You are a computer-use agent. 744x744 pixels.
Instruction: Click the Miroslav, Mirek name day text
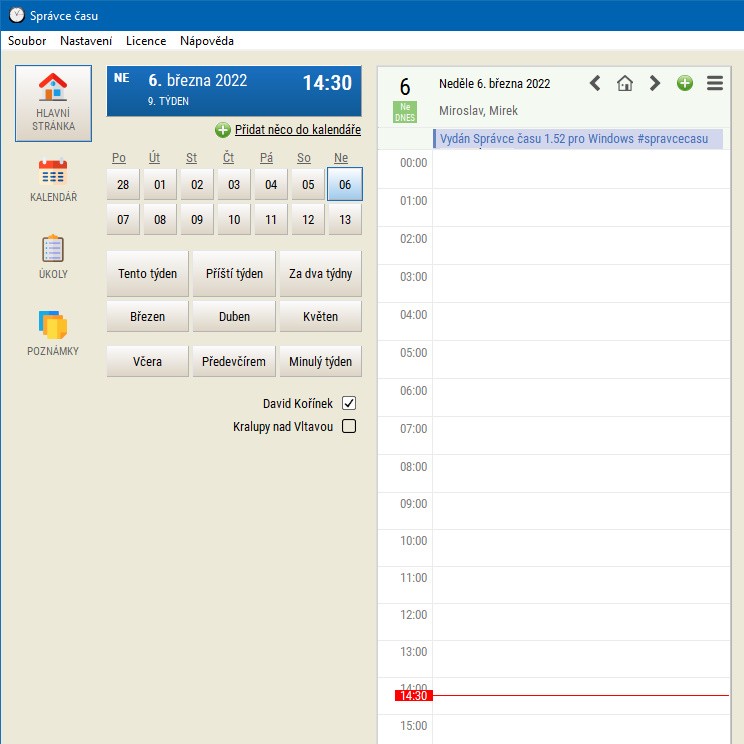tap(478, 111)
